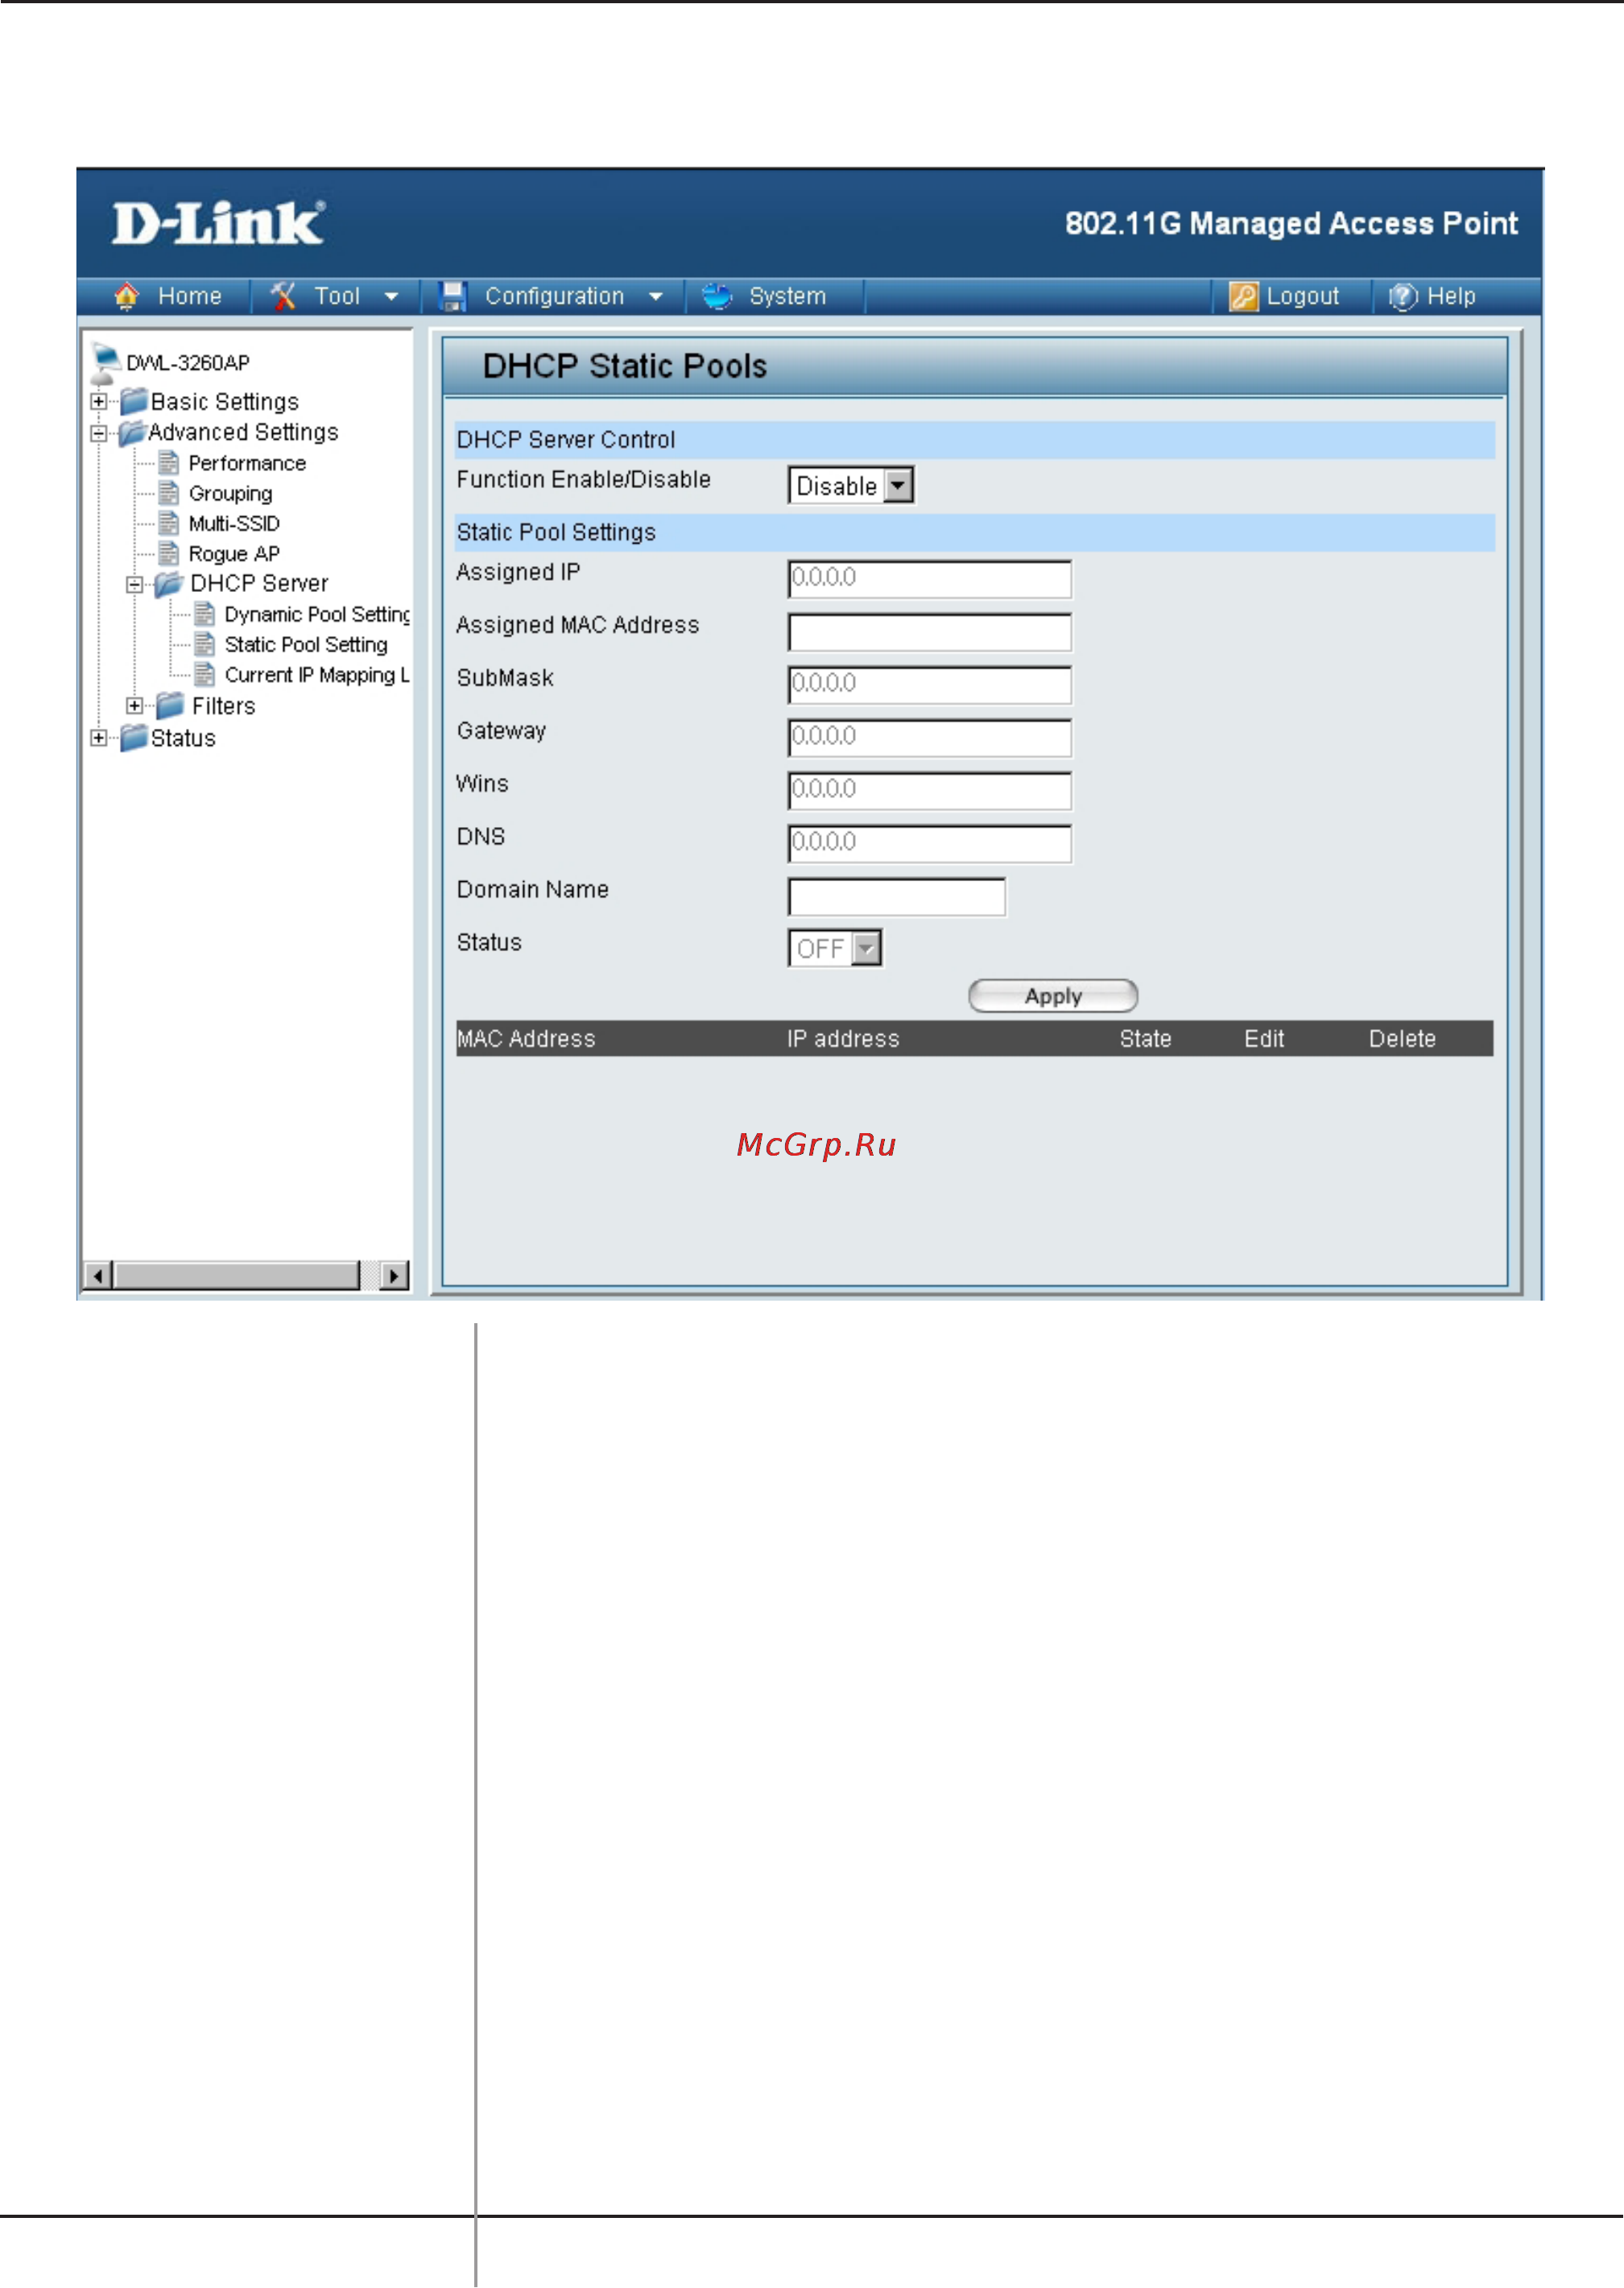Click the sidebar horizontal scrollbar thumb
Image resolution: width=1624 pixels, height=2288 pixels.
point(236,1276)
